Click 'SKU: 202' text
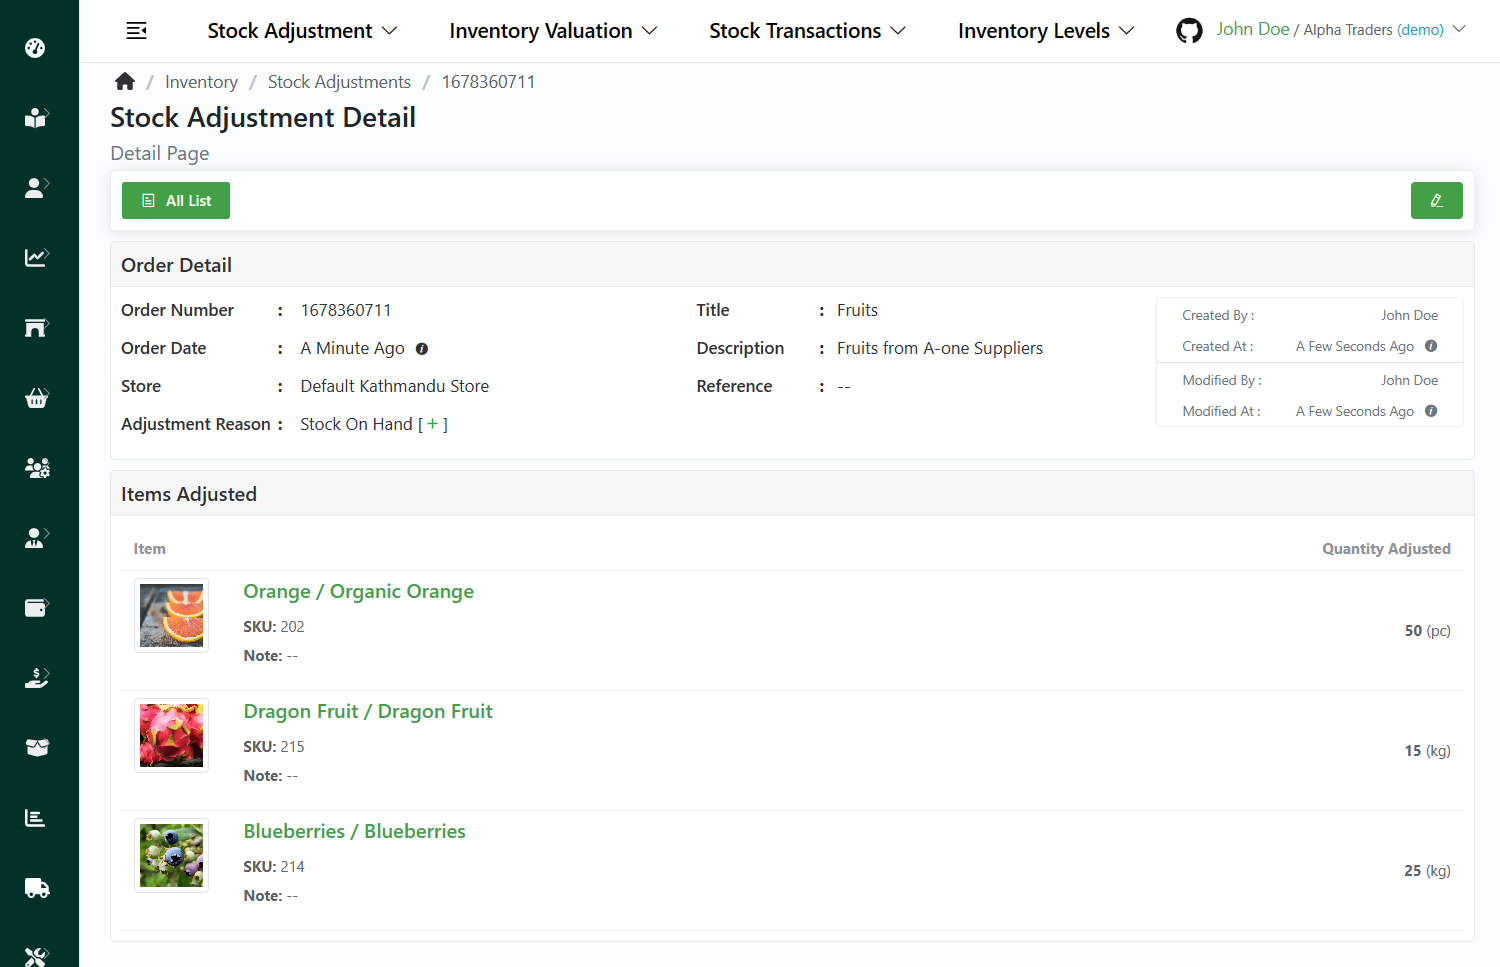Screen dimensions: 1500x967 coord(273,627)
